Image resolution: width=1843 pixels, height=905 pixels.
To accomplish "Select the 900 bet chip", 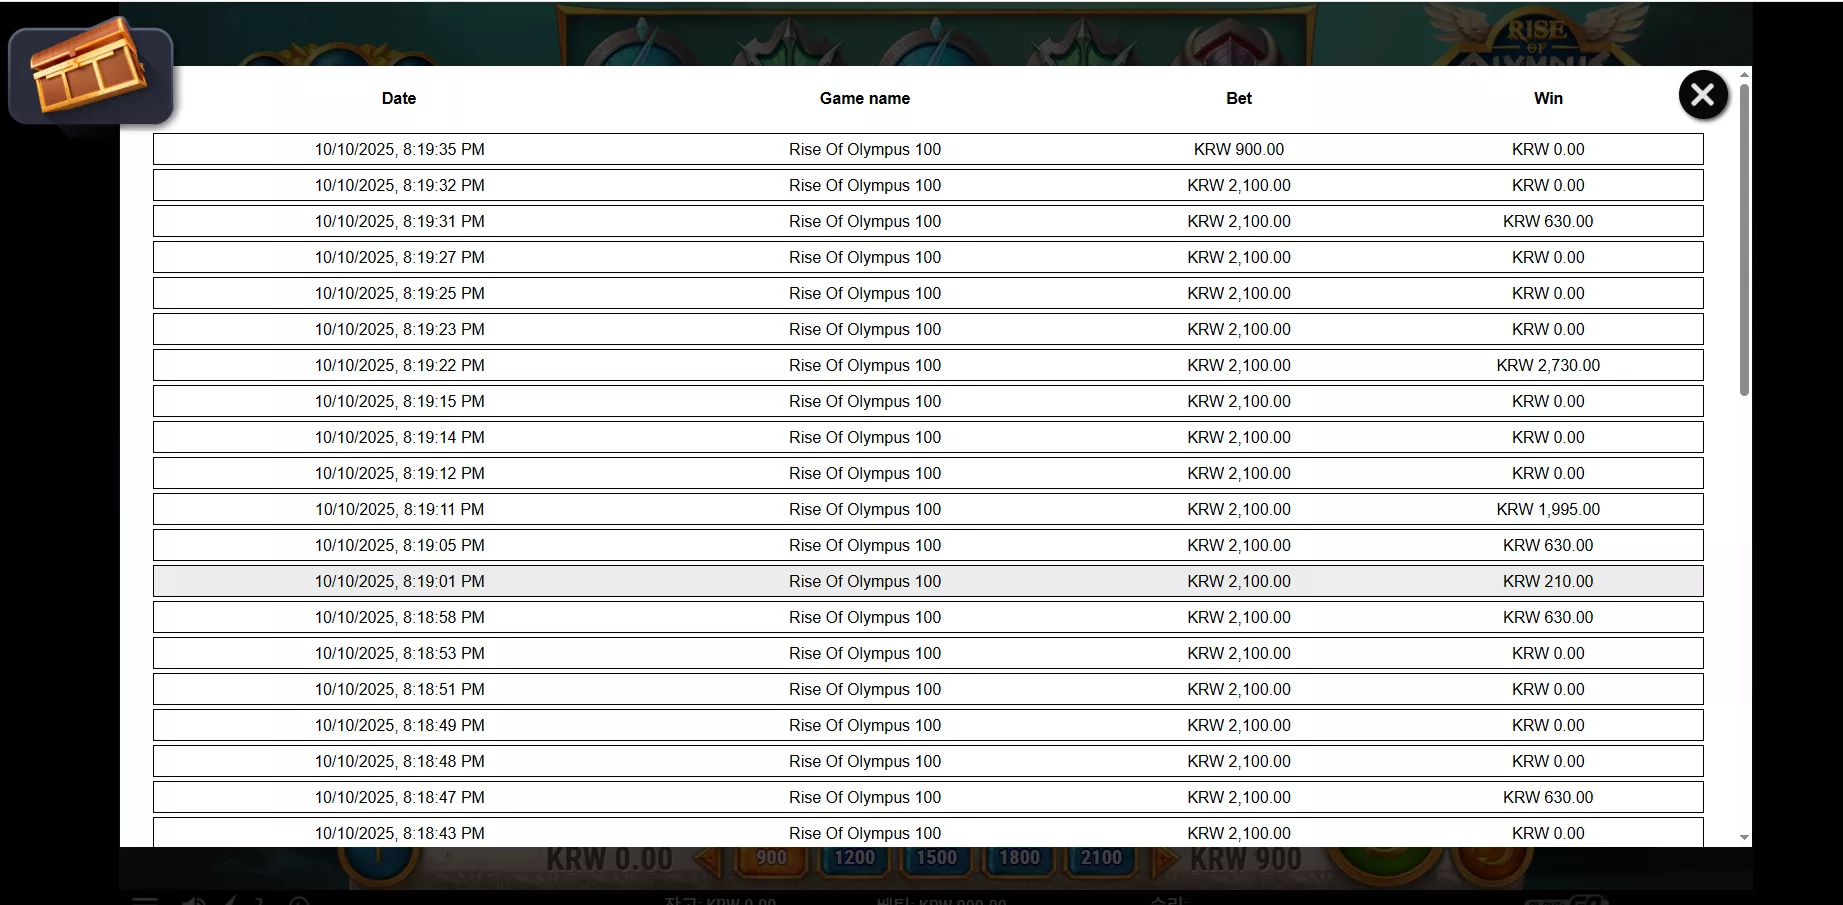I will [771, 858].
